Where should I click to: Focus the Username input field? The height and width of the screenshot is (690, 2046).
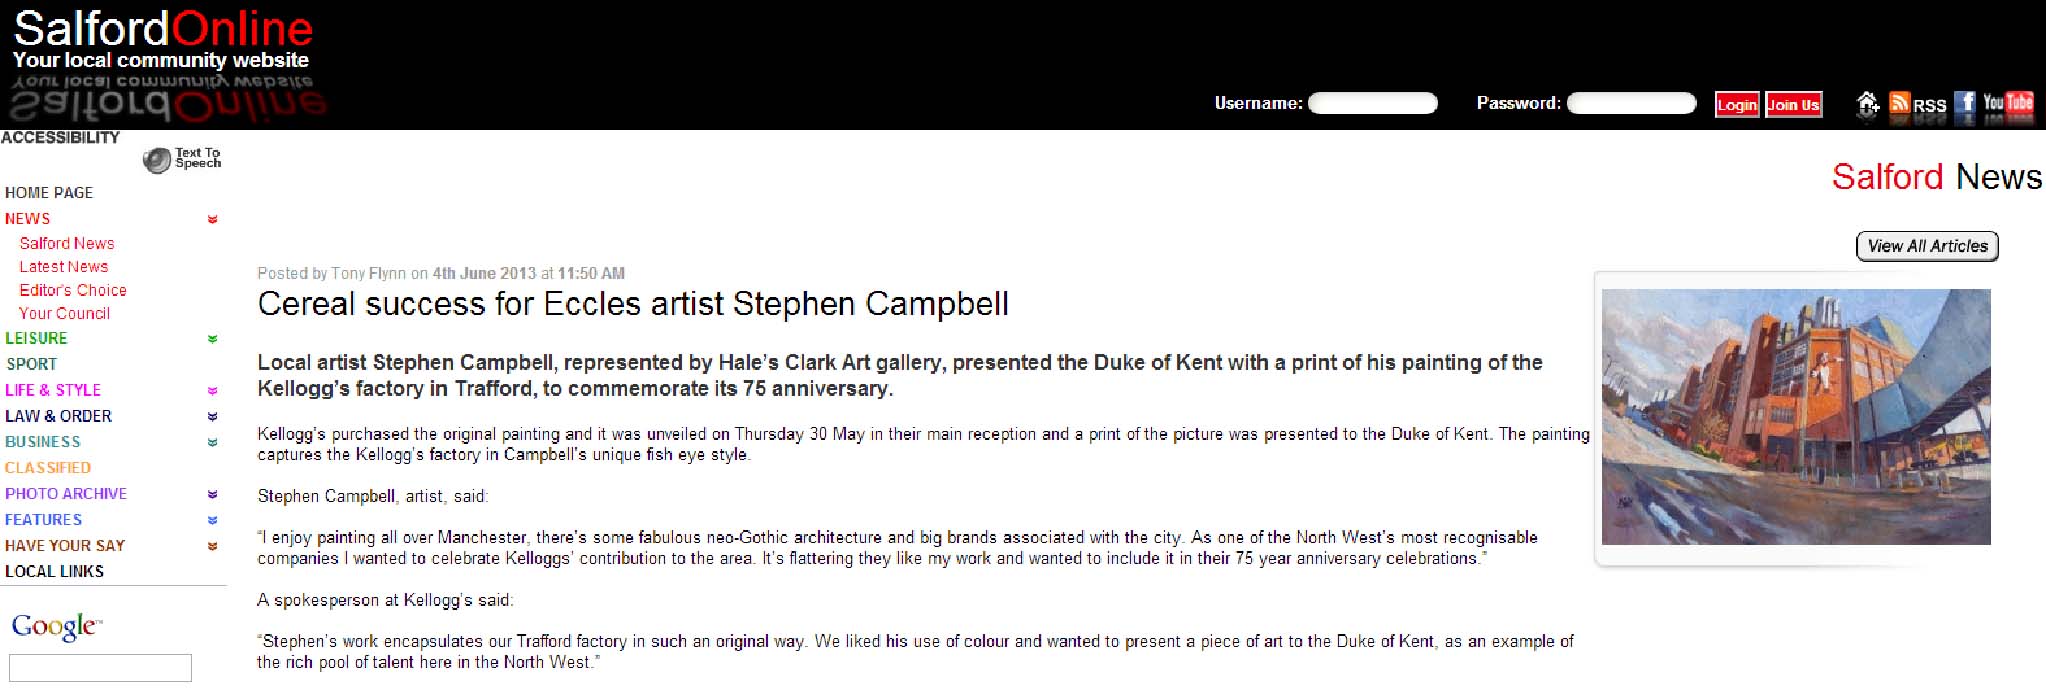(x=1372, y=103)
